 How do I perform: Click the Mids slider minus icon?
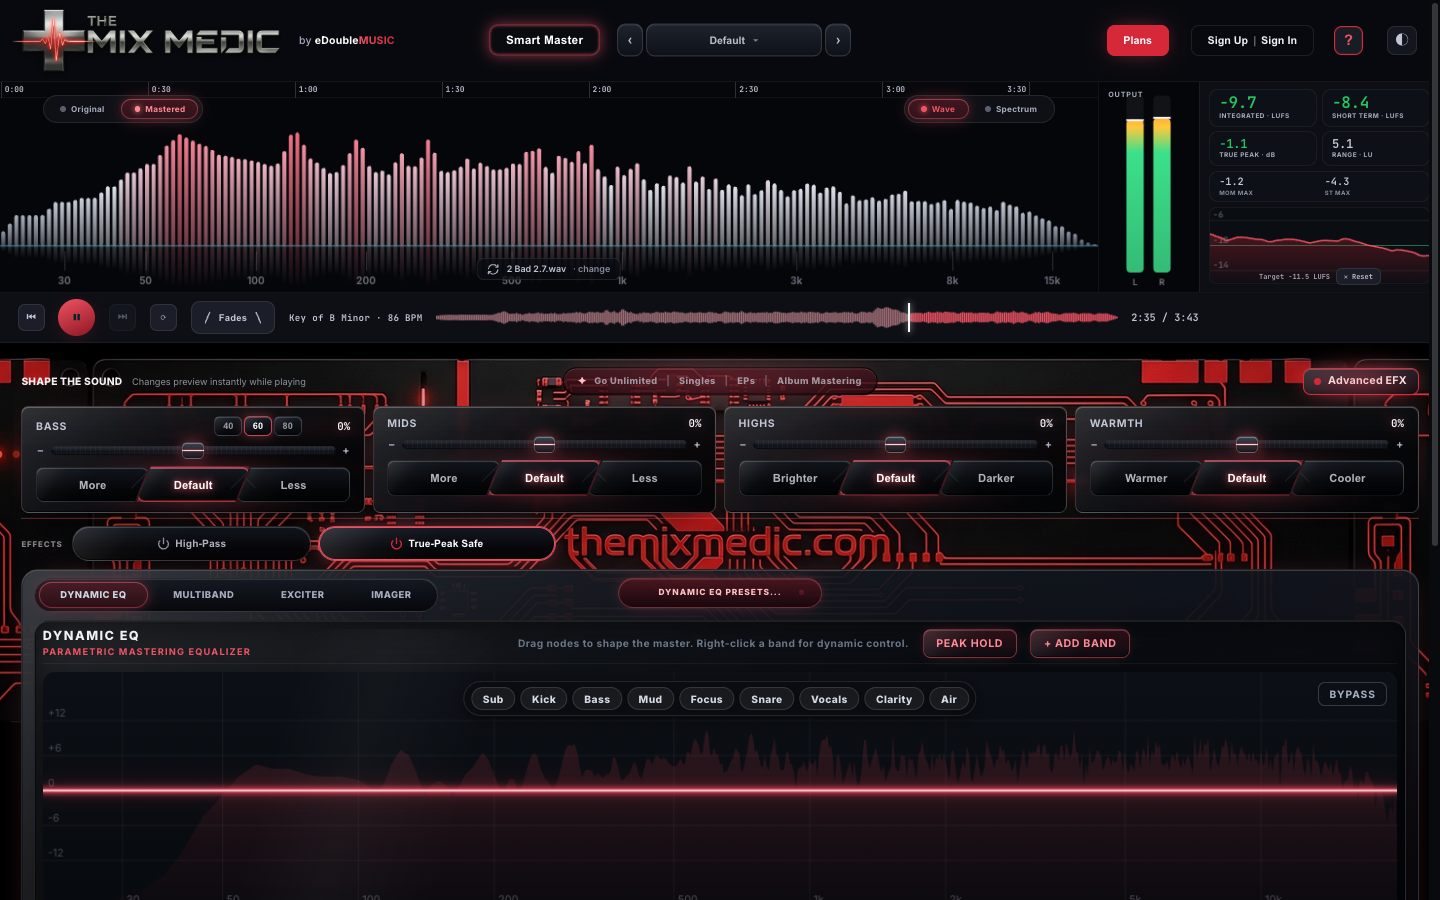pos(392,445)
